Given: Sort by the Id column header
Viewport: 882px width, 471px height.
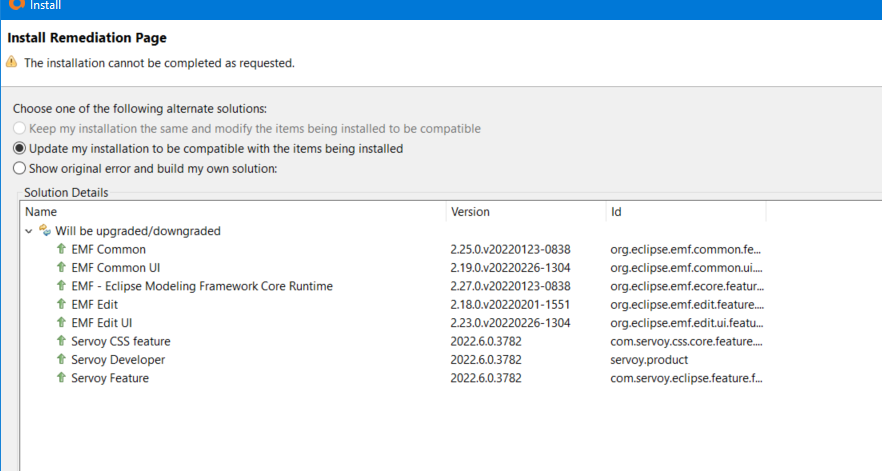Looking at the screenshot, I should click(x=616, y=212).
